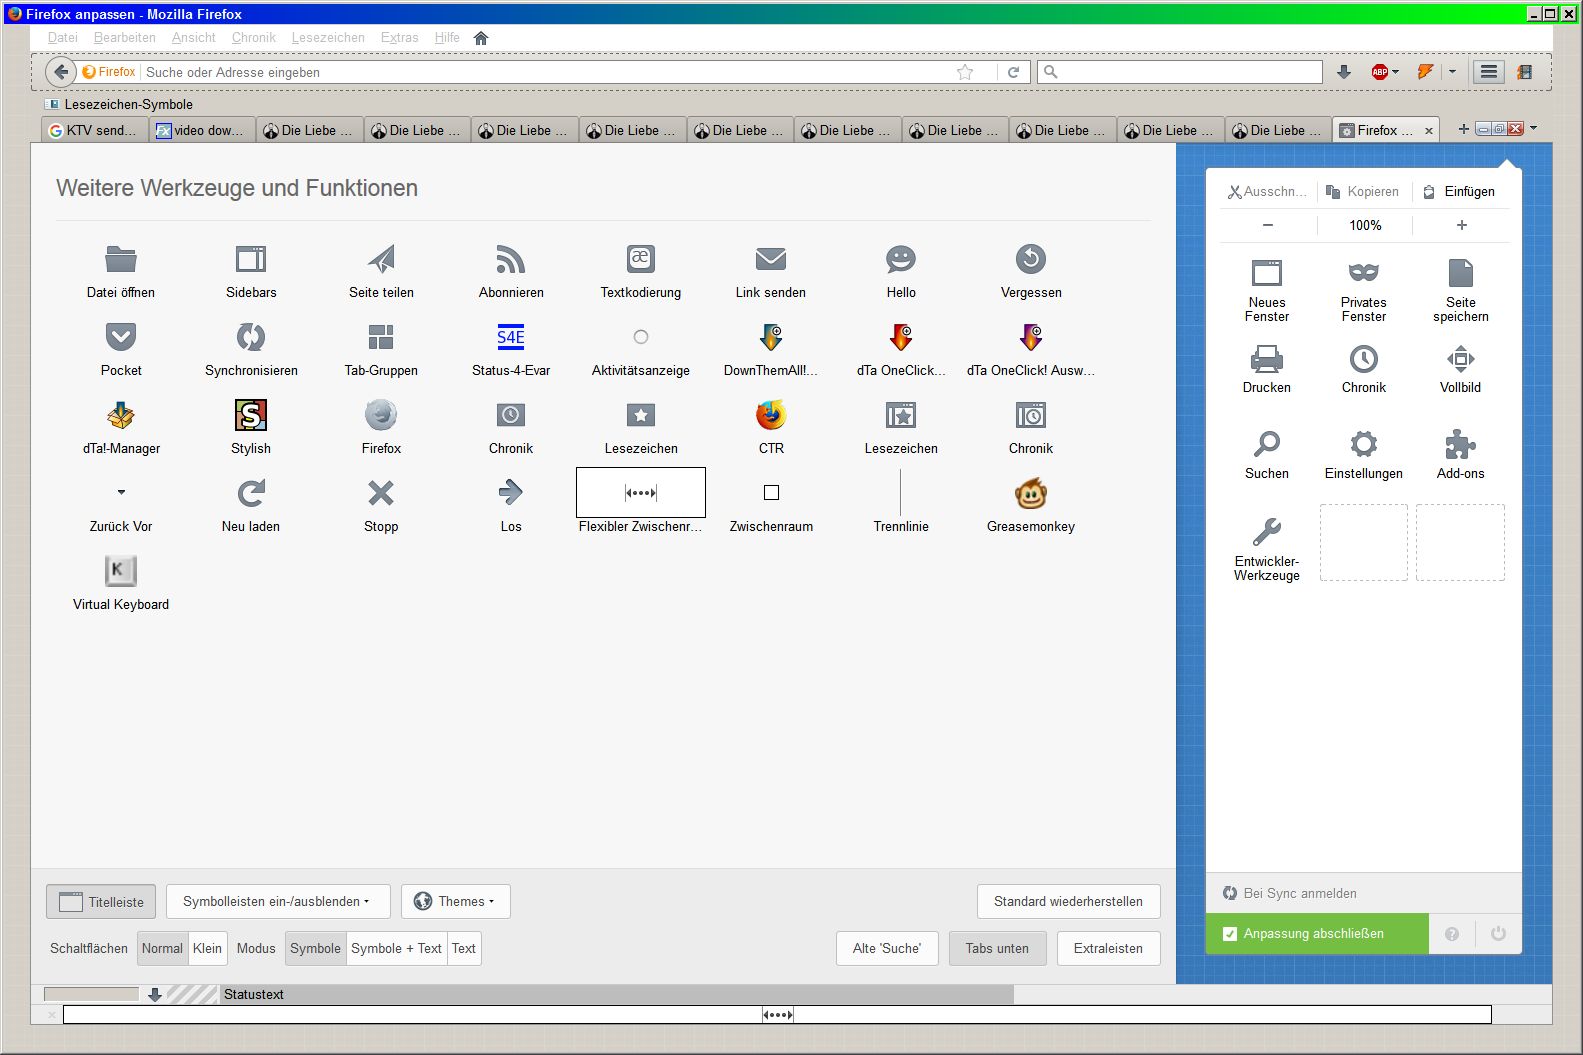1583x1055 pixels.
Task: Click the Virtual Keyboard icon
Action: click(121, 571)
